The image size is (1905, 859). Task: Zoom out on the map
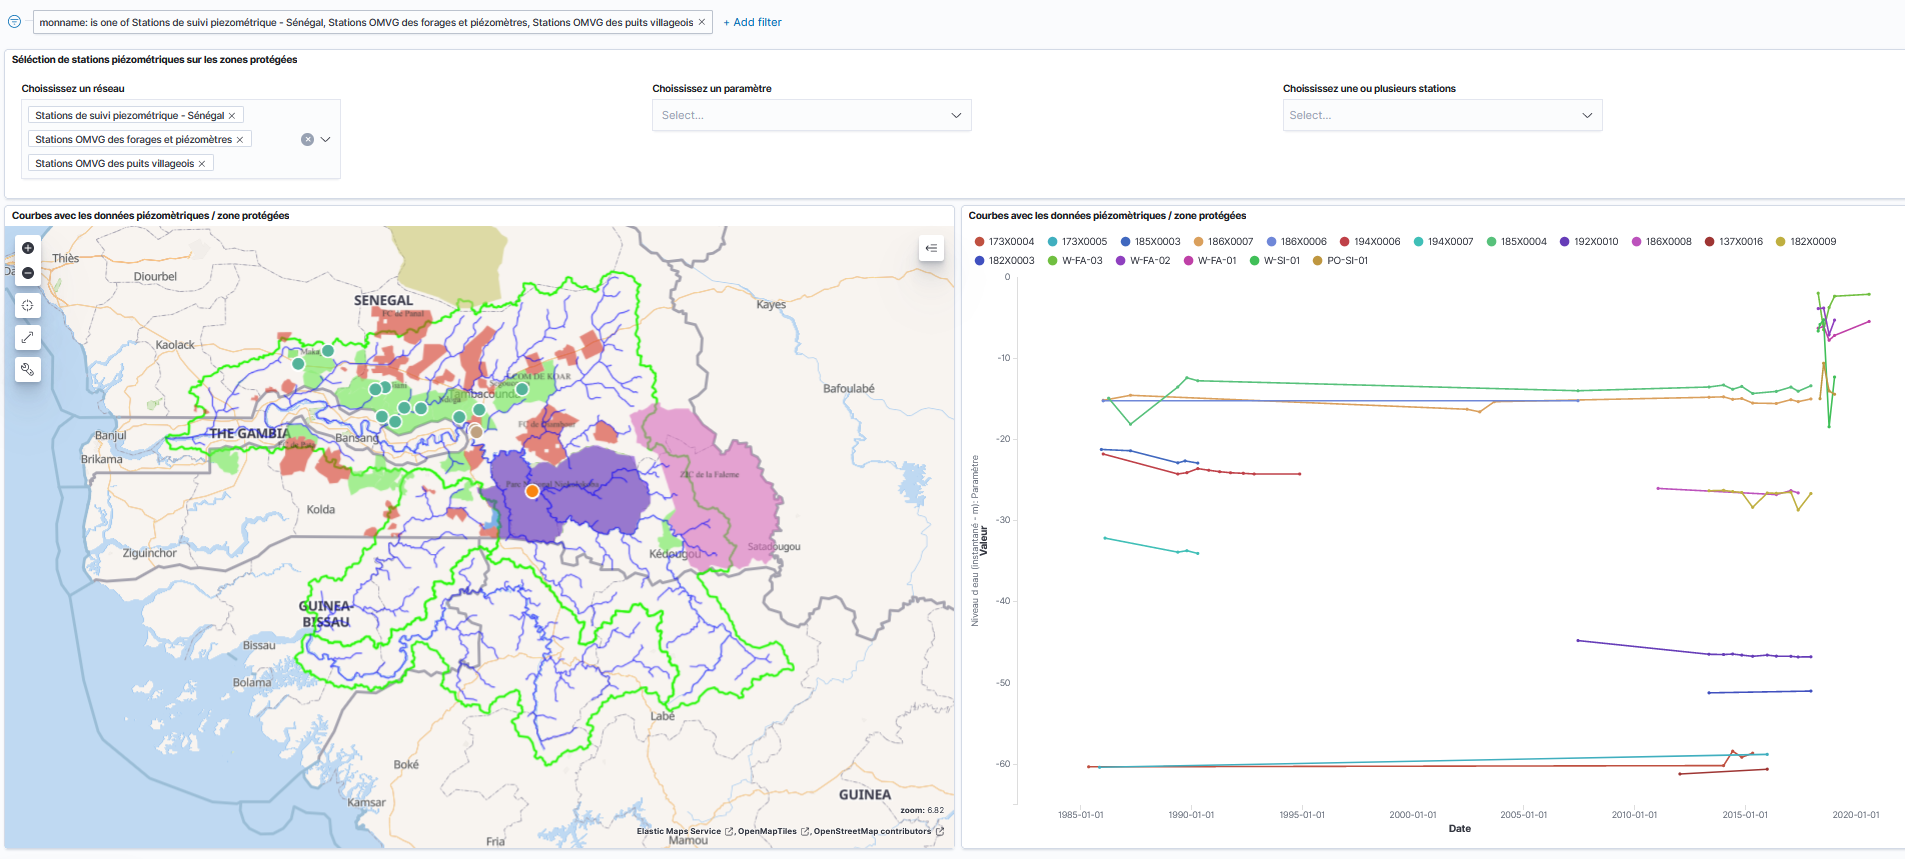click(x=28, y=273)
